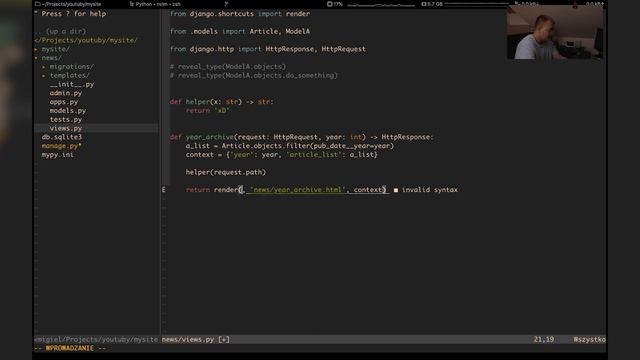Click the webcam video thumbnail

pyautogui.click(x=555, y=33)
